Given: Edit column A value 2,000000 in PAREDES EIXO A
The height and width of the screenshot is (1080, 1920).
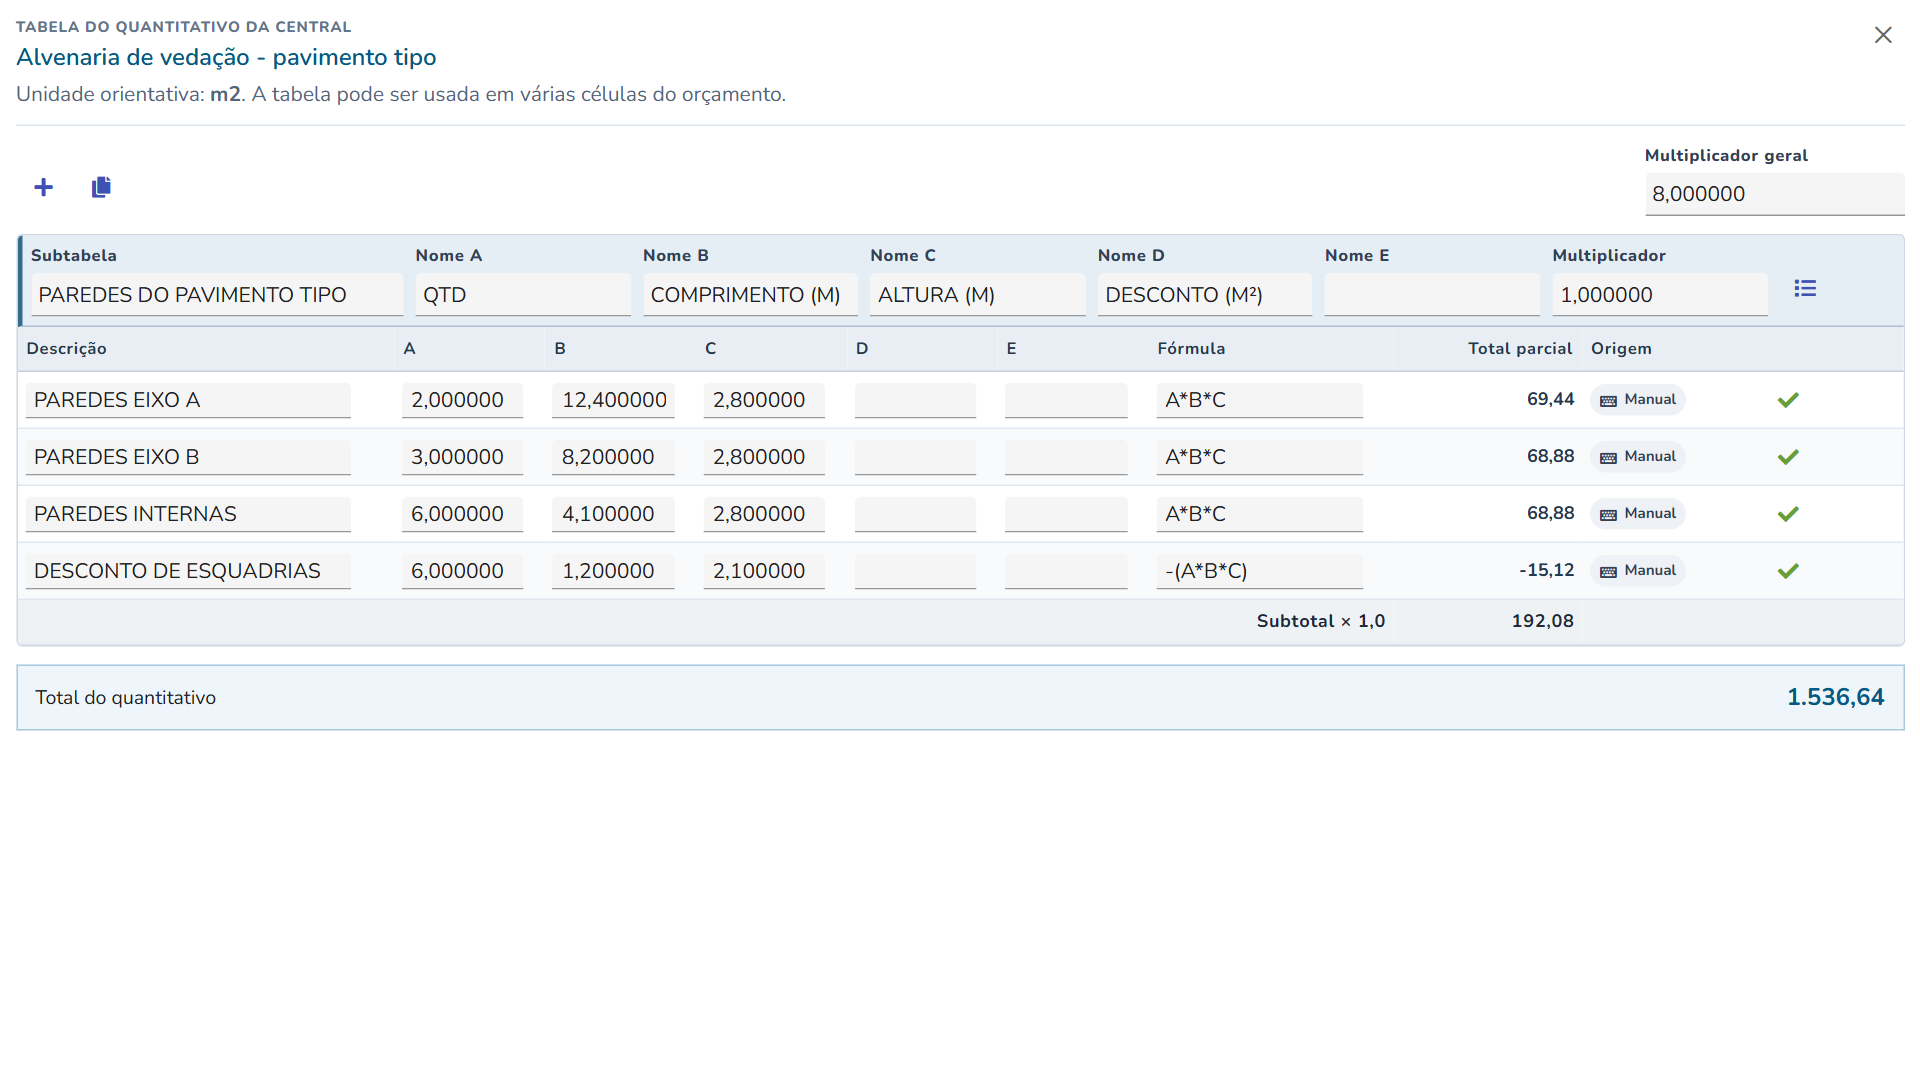Looking at the screenshot, I should point(462,400).
